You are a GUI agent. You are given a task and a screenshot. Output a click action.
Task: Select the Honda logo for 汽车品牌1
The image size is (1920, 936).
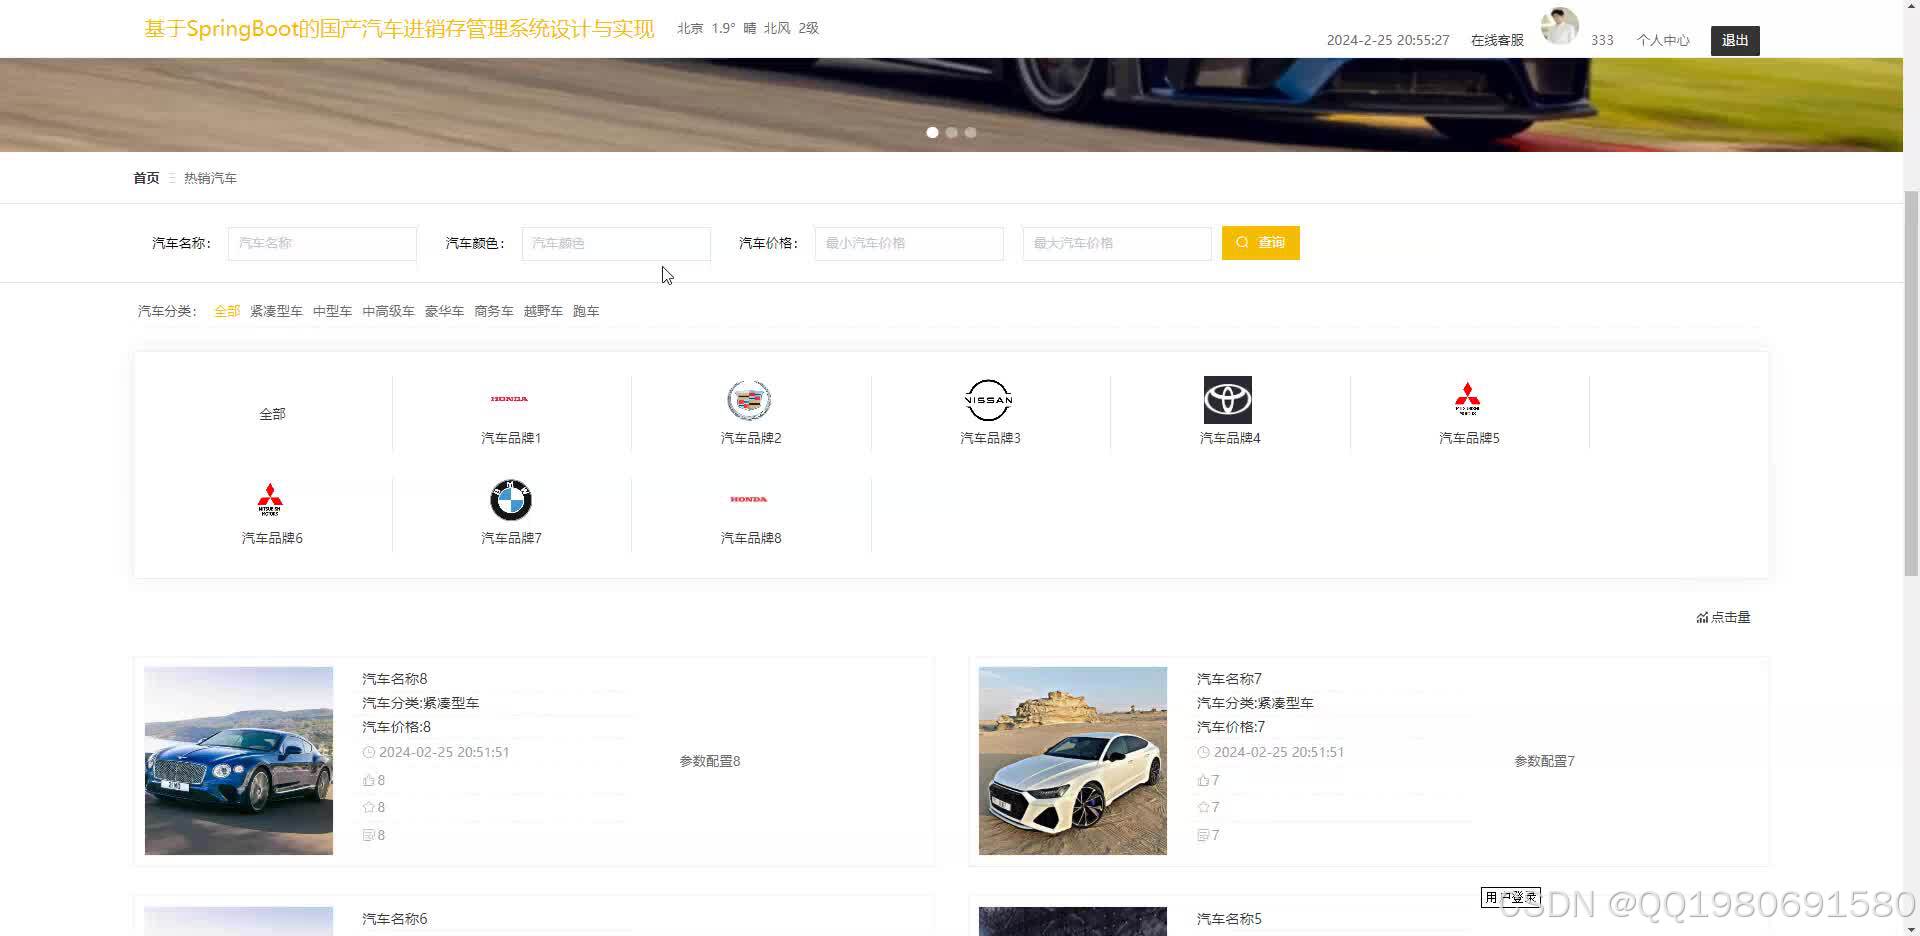point(510,399)
